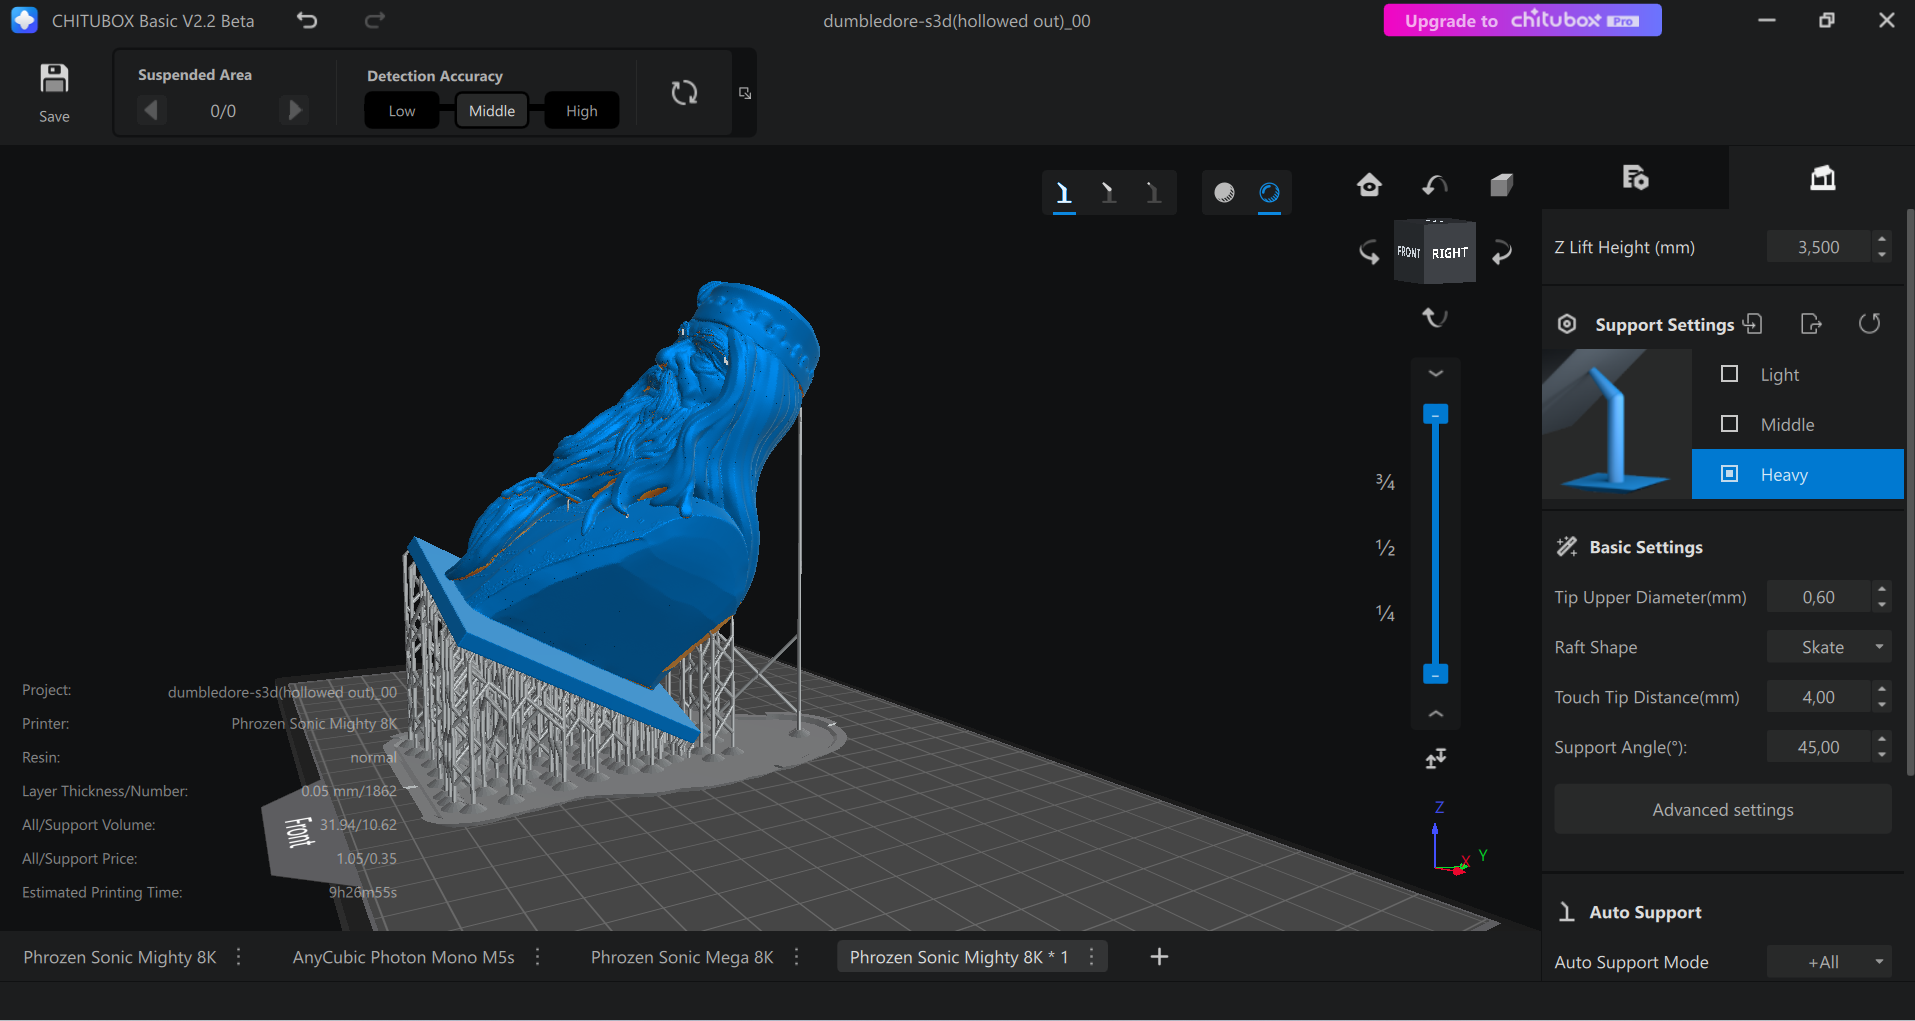Switch to solid model display mode
The width and height of the screenshot is (1915, 1021).
click(x=1224, y=193)
